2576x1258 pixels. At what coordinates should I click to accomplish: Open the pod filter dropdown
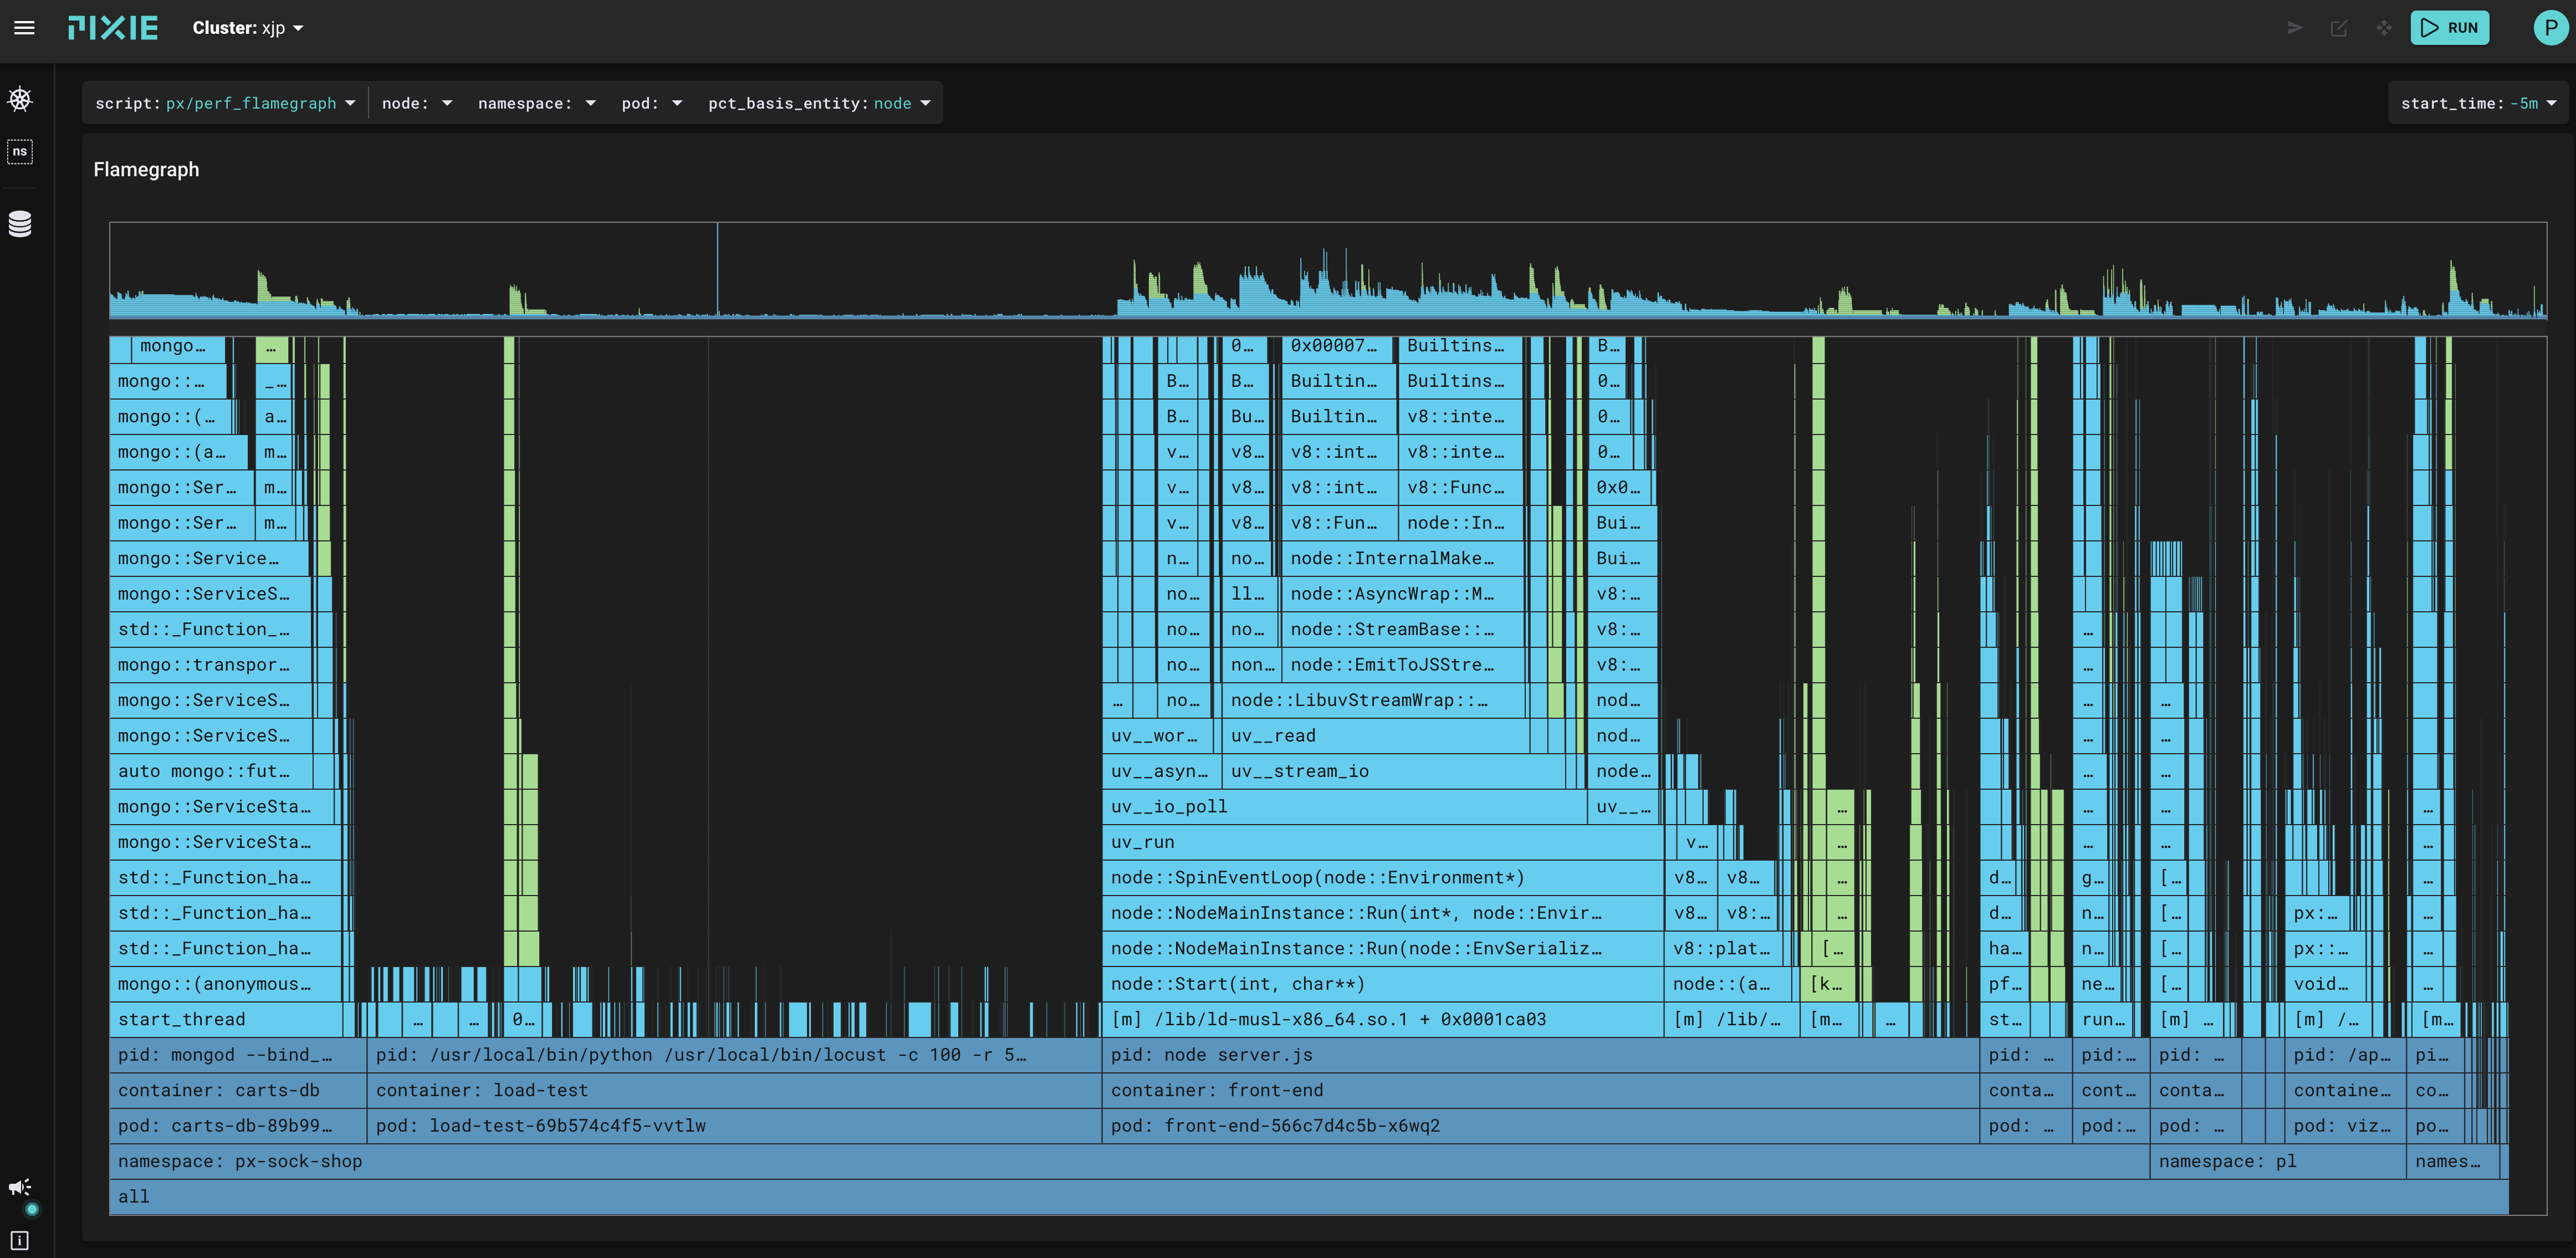(651, 103)
